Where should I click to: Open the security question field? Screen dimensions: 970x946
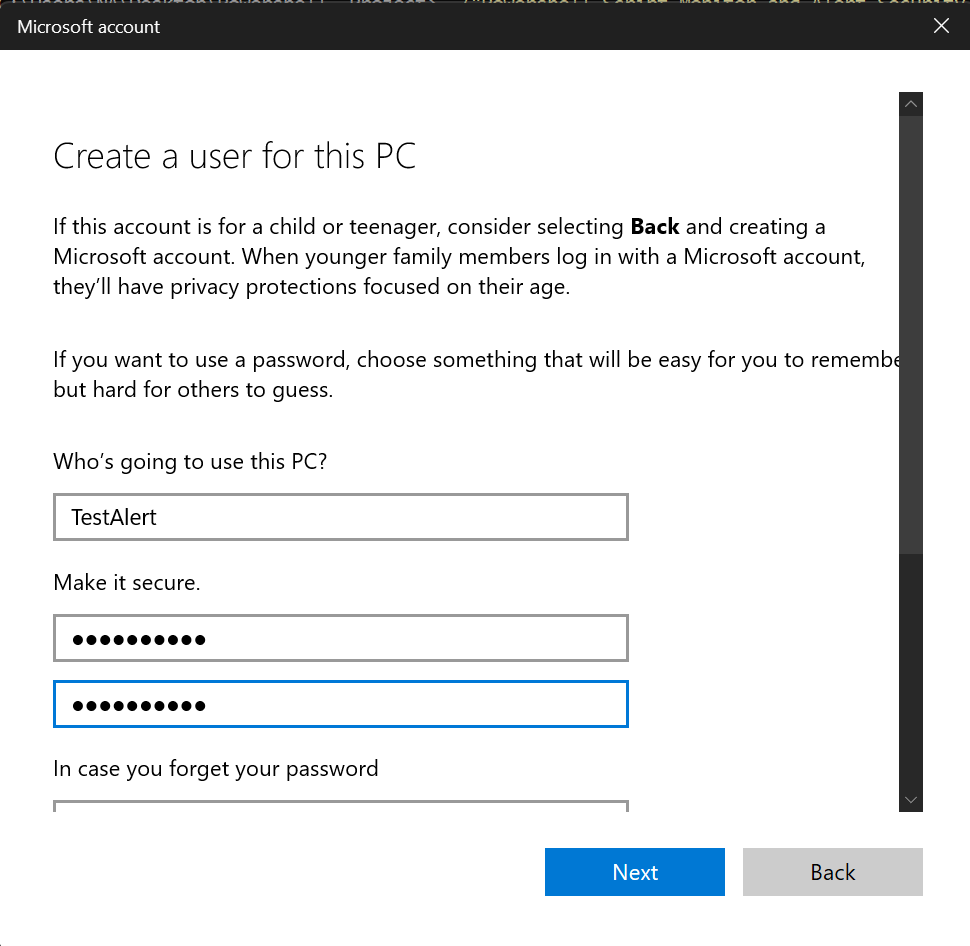[340, 808]
